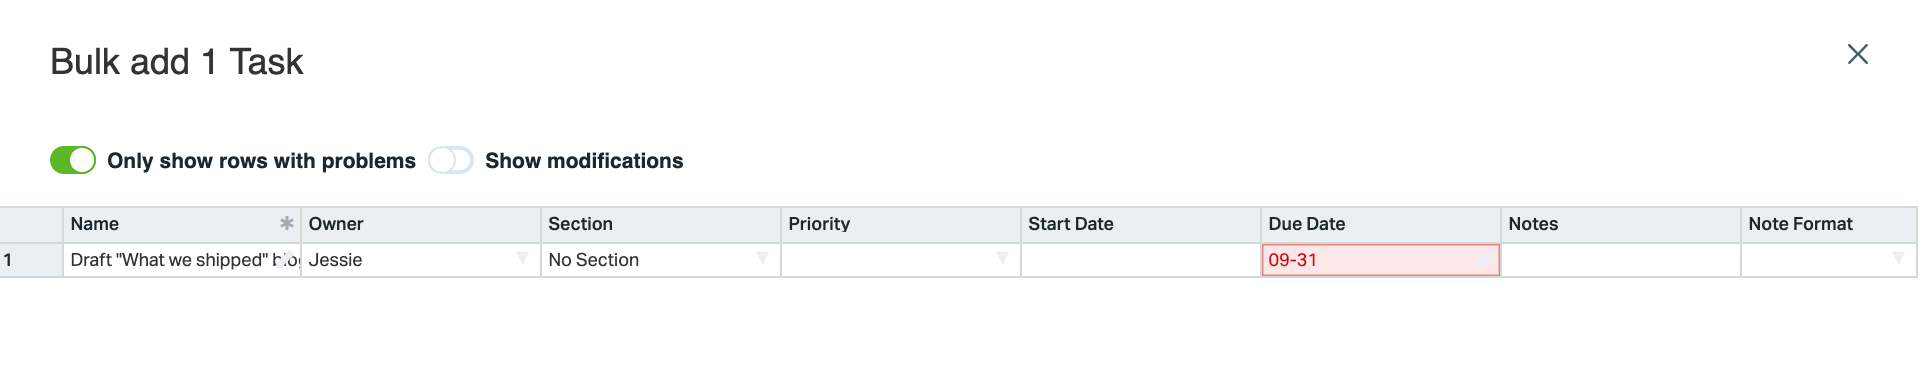The height and width of the screenshot is (380, 1928).
Task: Open the Note Format dropdown arrow
Action: (x=1898, y=258)
